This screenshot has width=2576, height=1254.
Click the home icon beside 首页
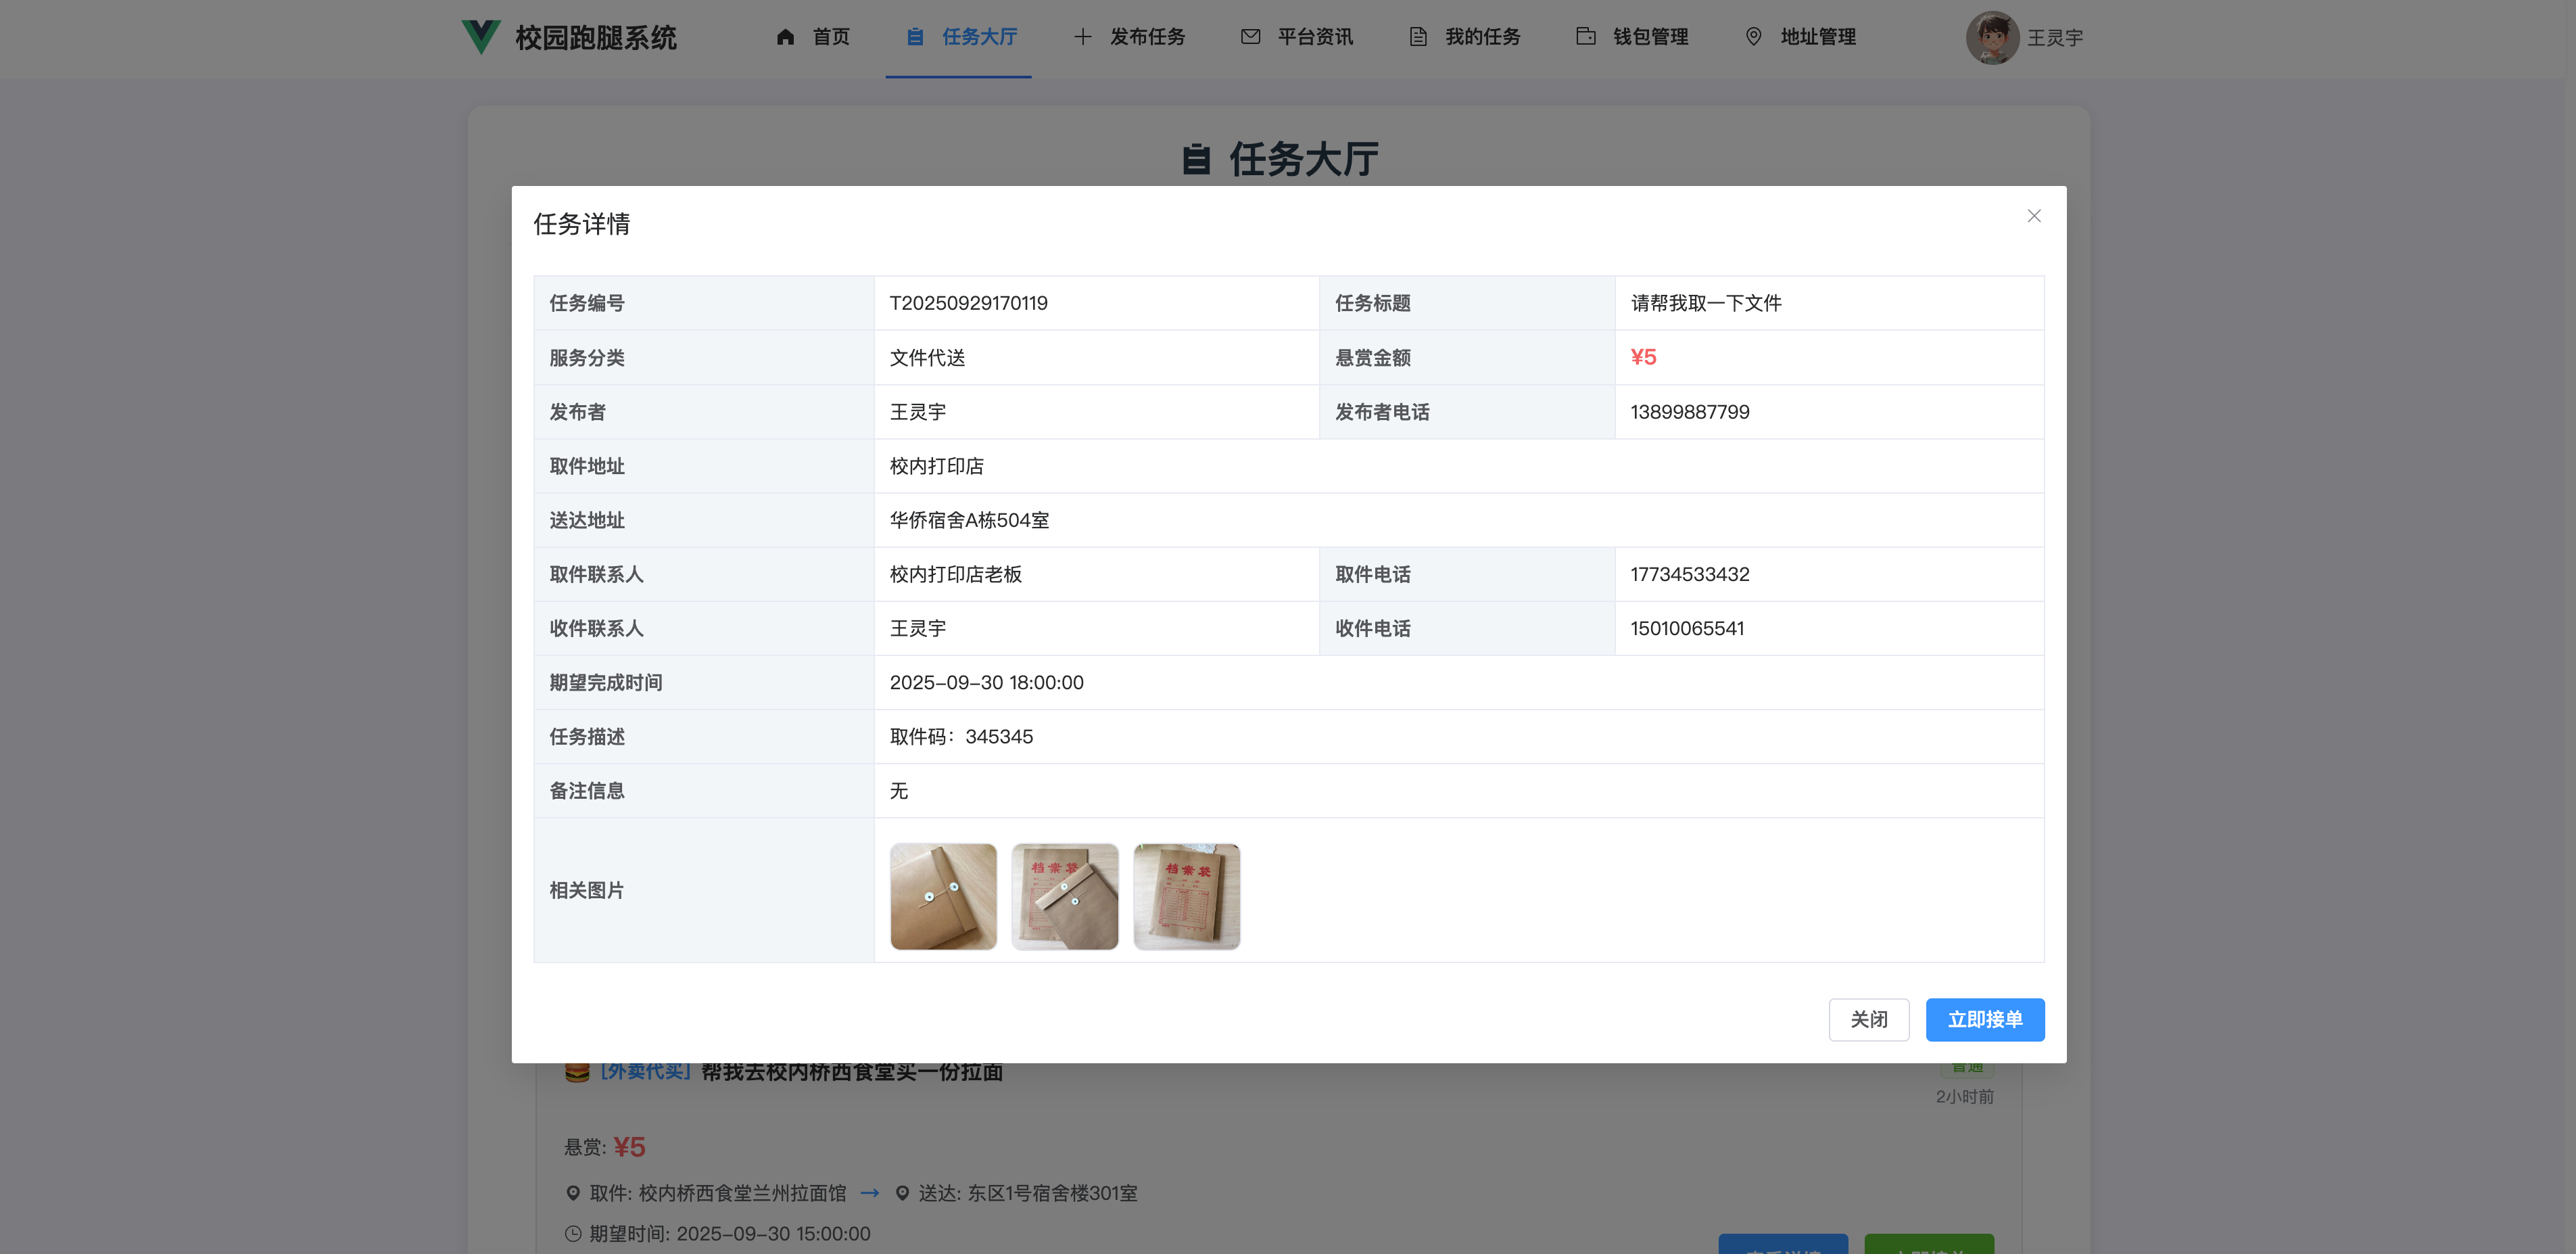click(785, 37)
